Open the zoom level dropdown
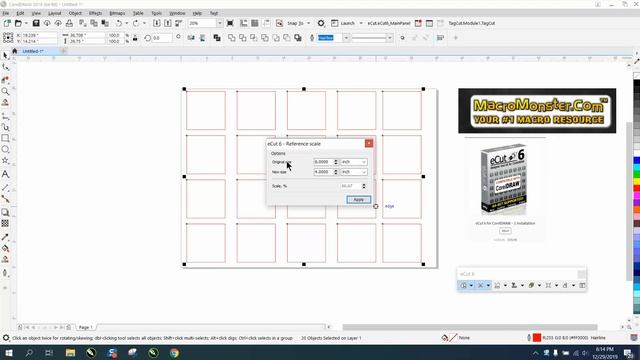This screenshot has width=640, height=360. 220,23
